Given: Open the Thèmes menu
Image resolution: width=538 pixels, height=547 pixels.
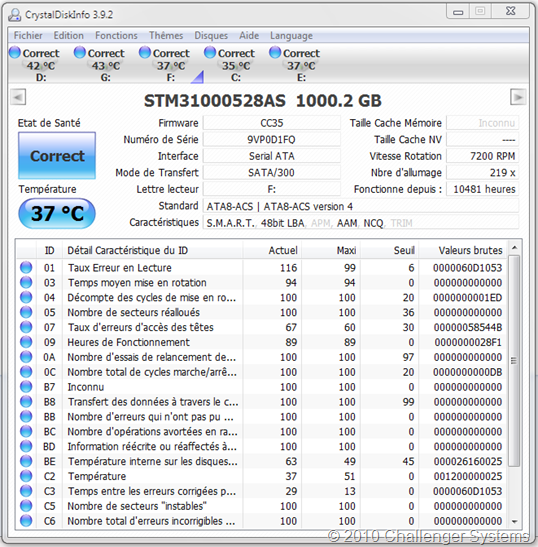Looking at the screenshot, I should click(x=166, y=36).
